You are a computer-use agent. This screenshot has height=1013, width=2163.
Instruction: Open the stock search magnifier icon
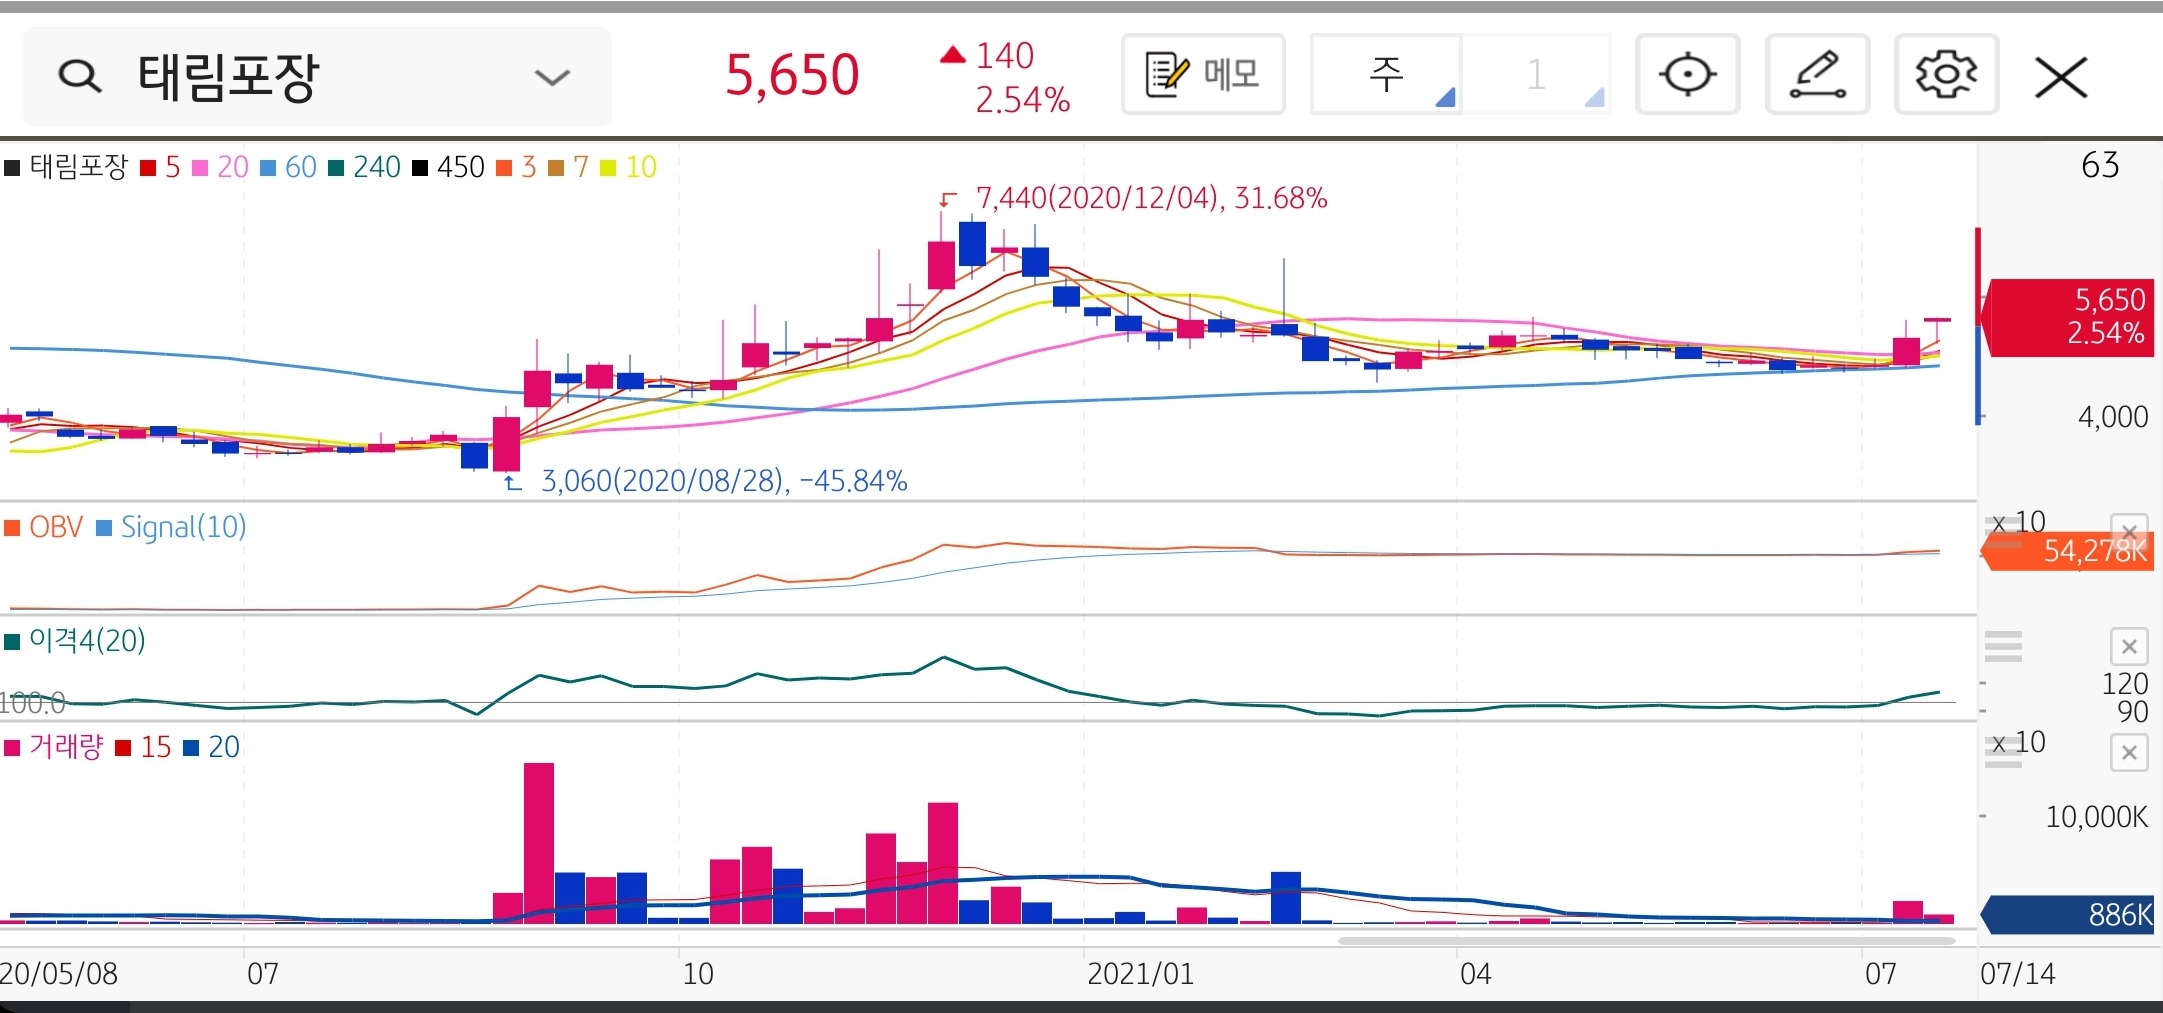80,76
